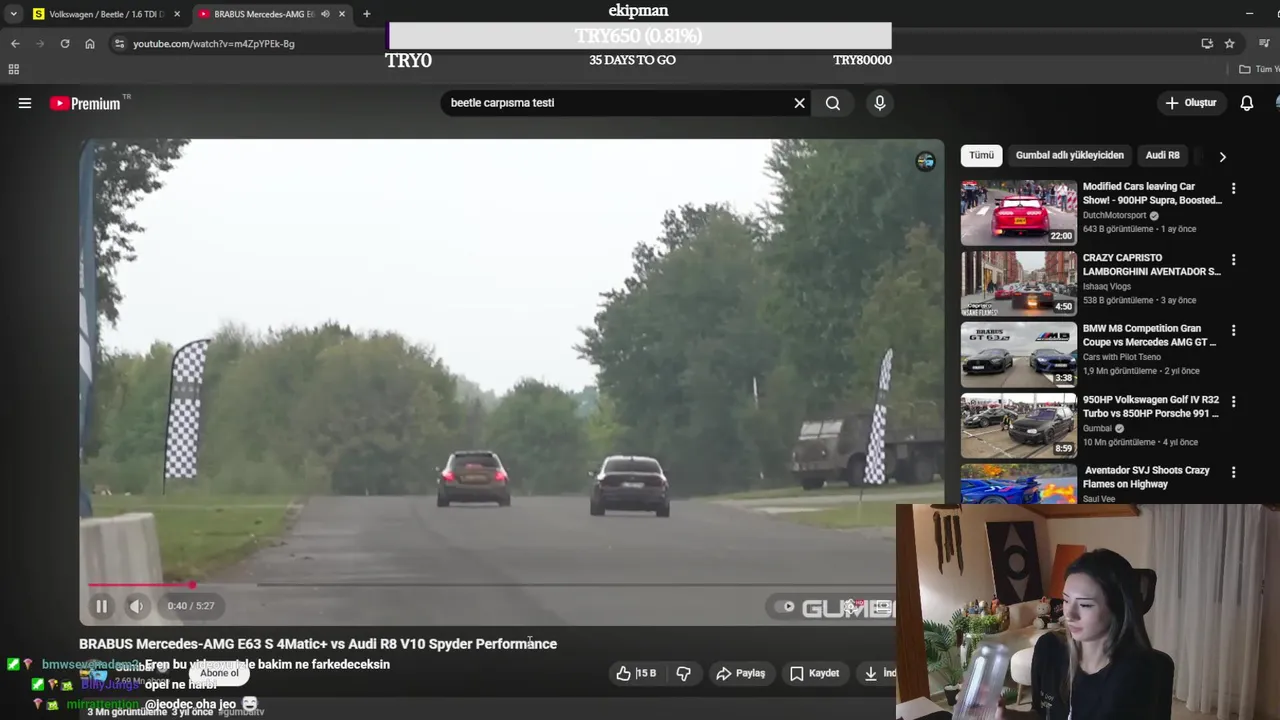
Task: Open BMW M8 Competition video thumbnail
Action: coord(1019,355)
